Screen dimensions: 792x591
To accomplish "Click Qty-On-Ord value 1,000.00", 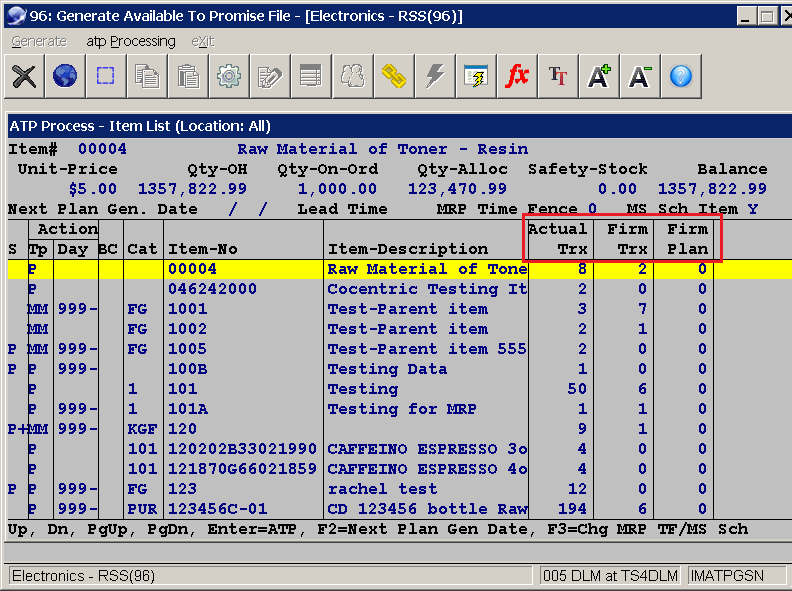I will click(337, 189).
